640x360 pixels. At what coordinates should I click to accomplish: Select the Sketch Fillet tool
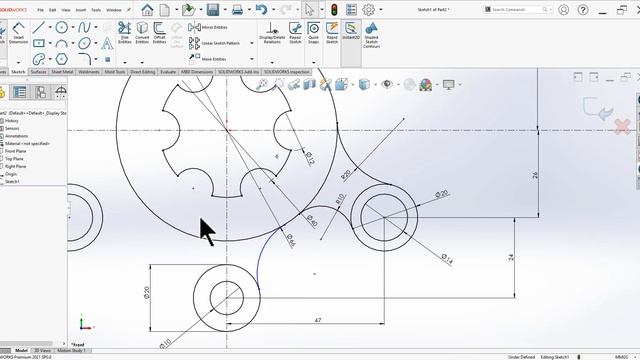[84, 59]
